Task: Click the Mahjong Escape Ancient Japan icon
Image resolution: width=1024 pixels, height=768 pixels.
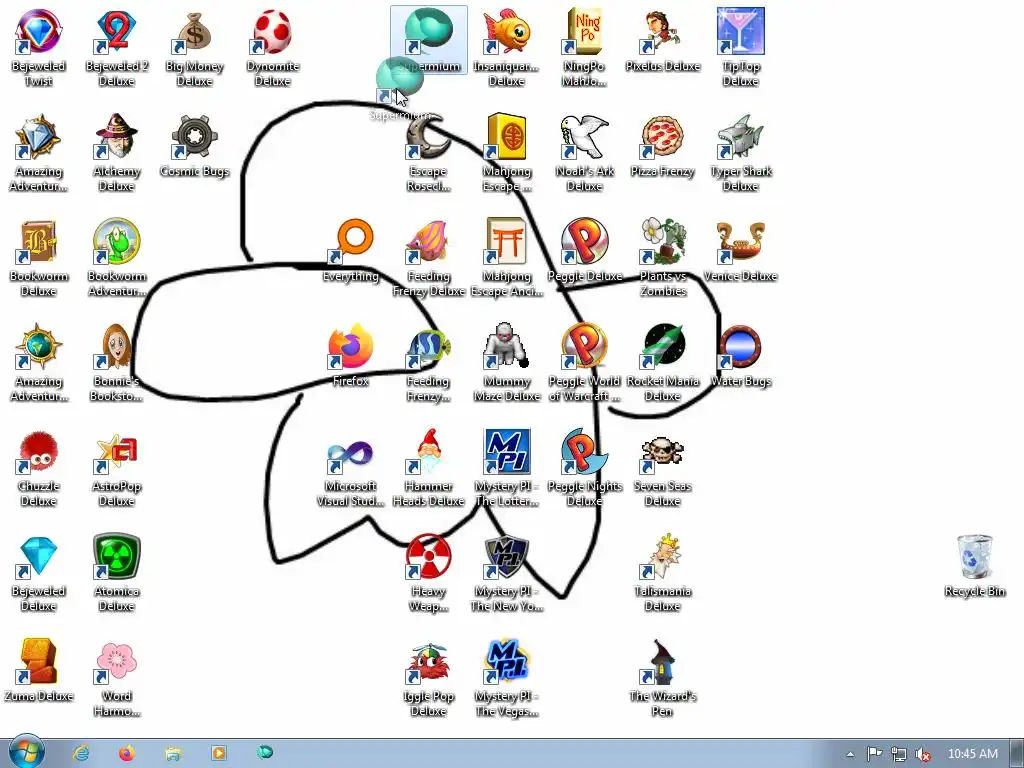Action: [507, 257]
